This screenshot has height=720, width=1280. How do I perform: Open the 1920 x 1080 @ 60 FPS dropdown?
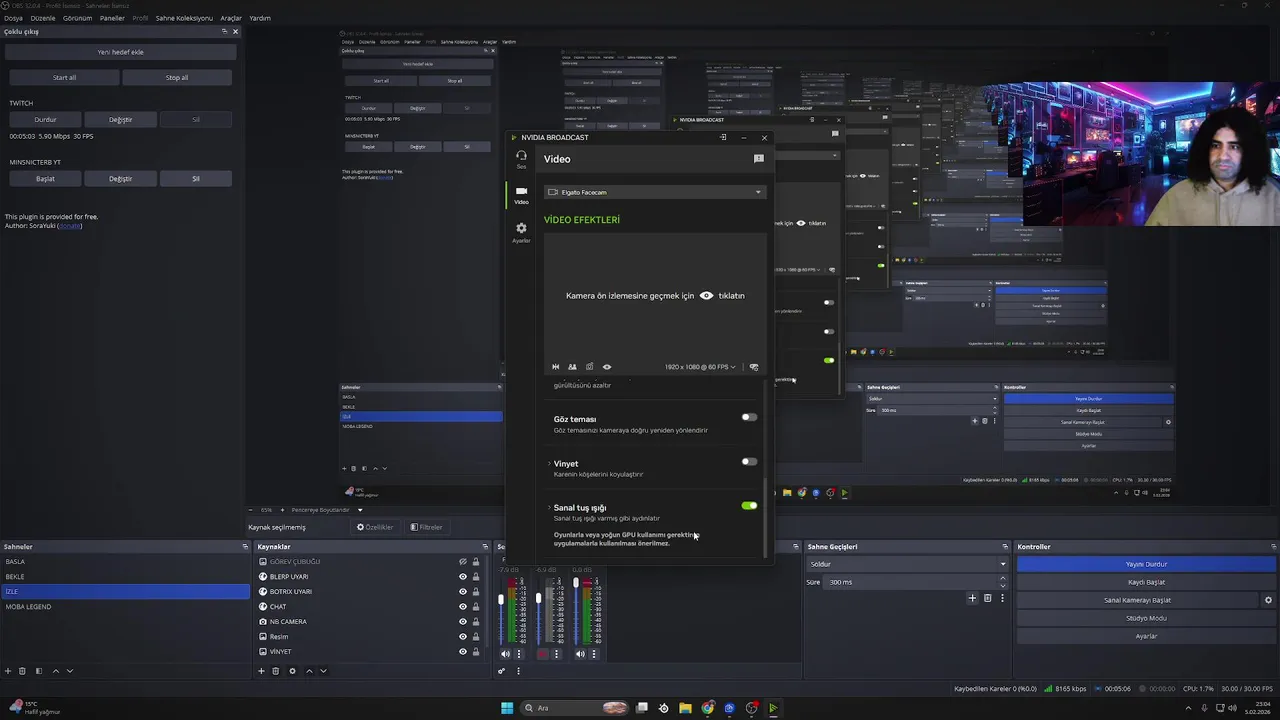(700, 367)
